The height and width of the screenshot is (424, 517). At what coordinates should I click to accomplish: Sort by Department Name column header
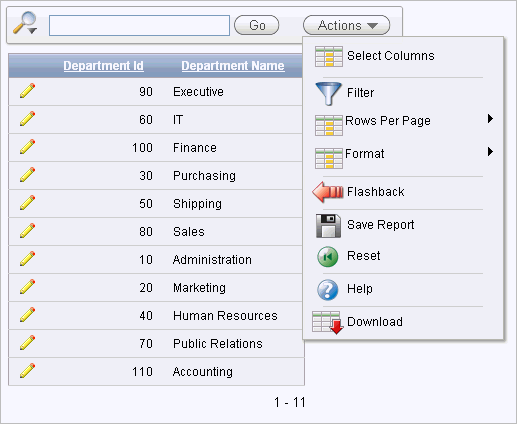click(x=233, y=66)
